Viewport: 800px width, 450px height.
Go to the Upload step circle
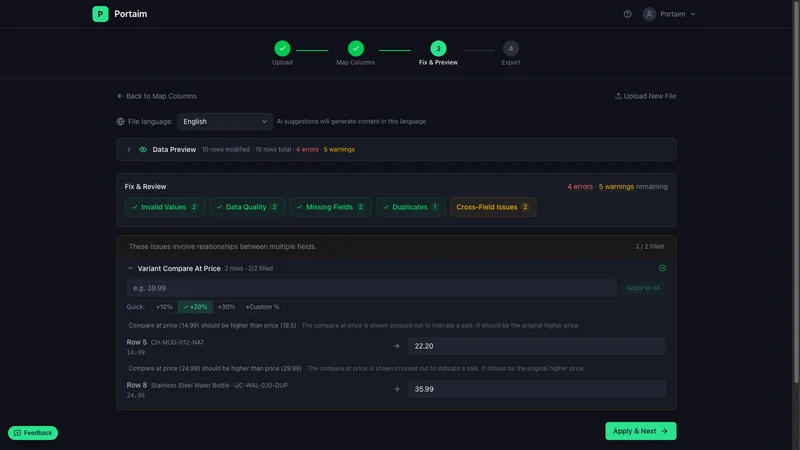point(282,48)
